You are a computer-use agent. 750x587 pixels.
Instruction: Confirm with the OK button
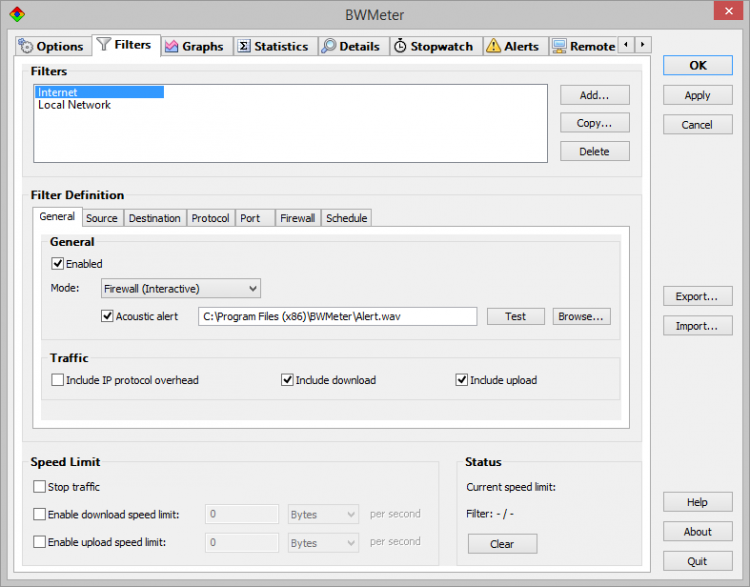[x=697, y=66]
